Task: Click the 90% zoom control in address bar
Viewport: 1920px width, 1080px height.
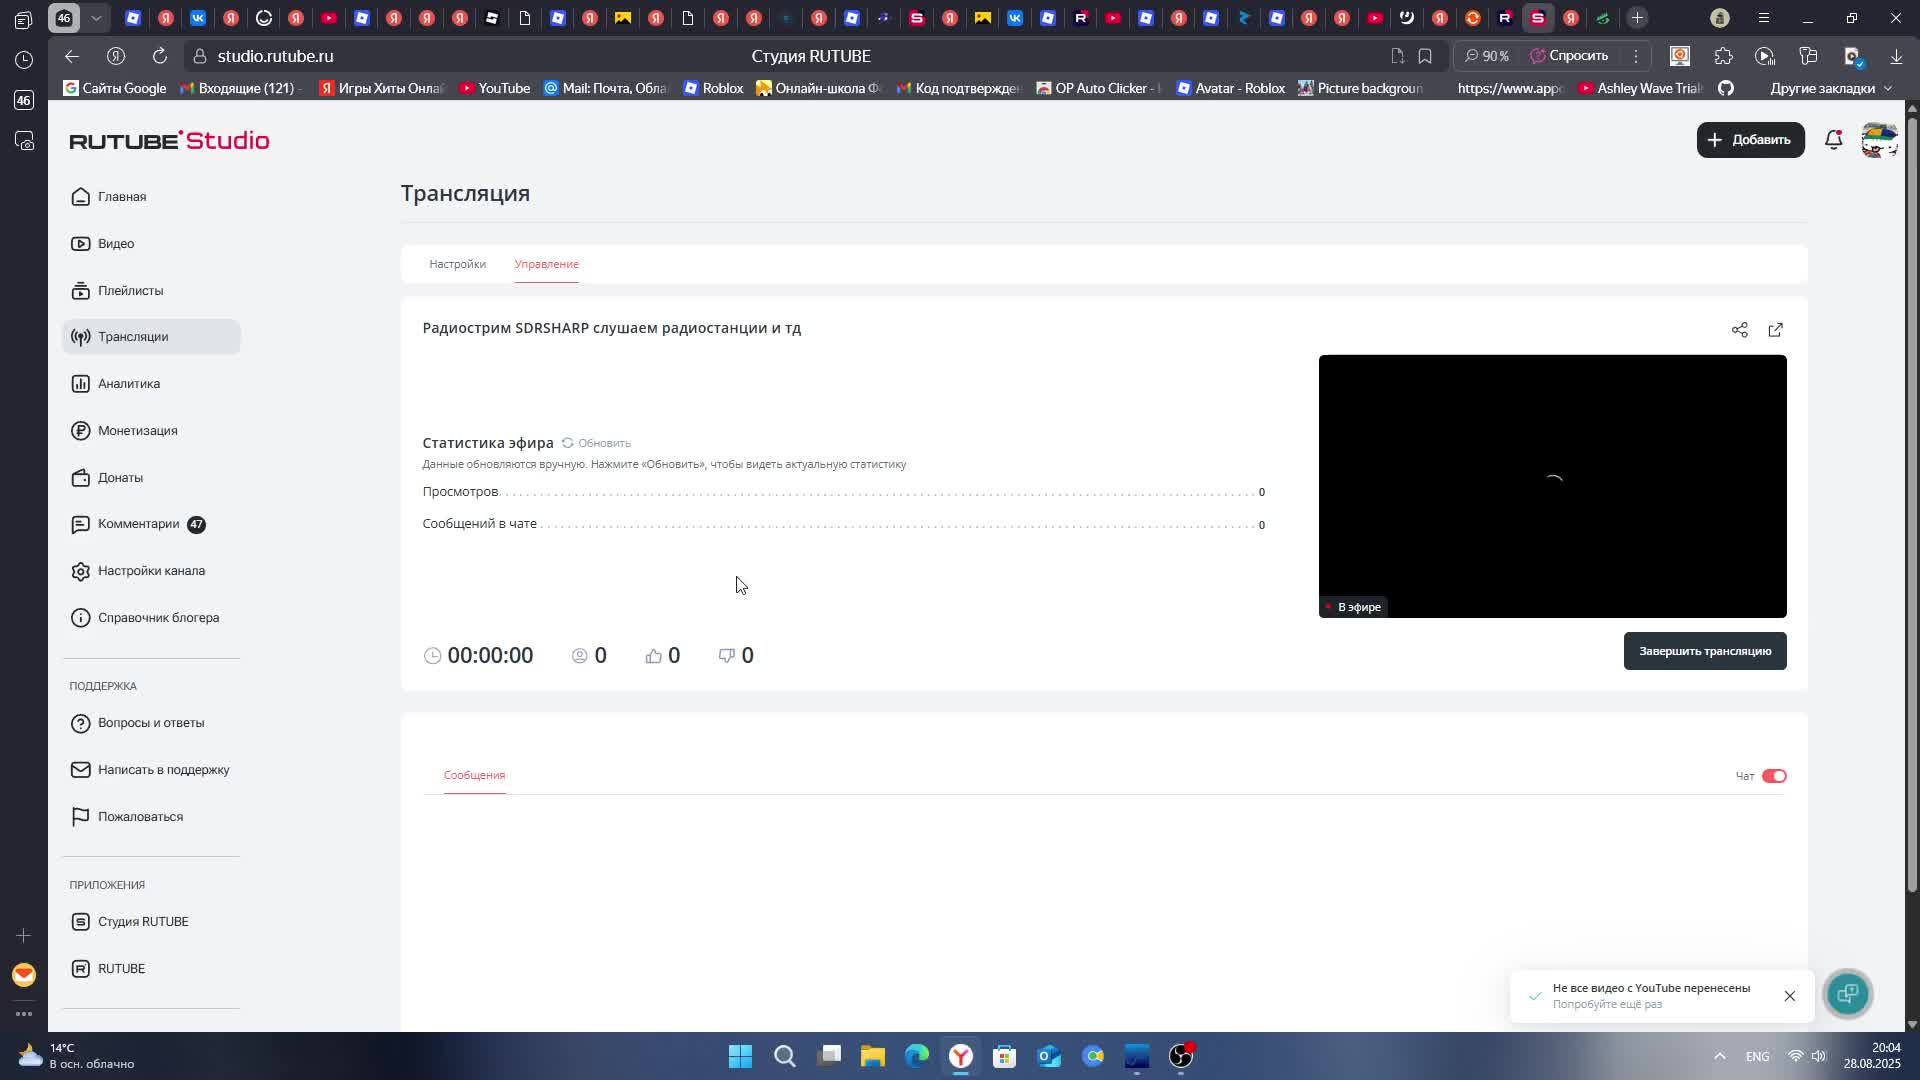Action: [1486, 56]
